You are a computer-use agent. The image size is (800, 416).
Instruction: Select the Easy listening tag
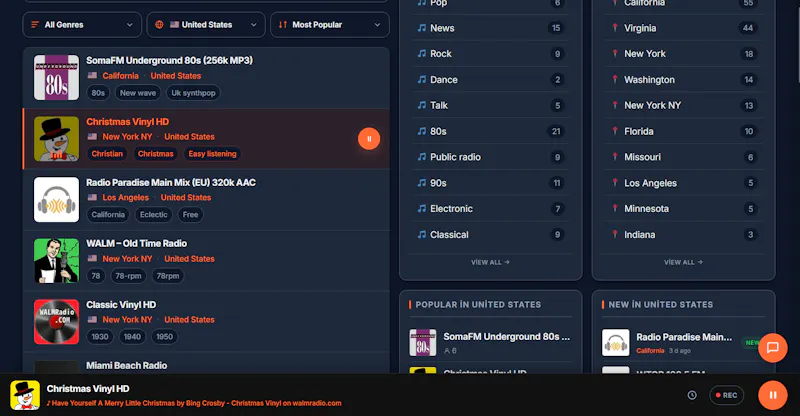click(x=212, y=154)
